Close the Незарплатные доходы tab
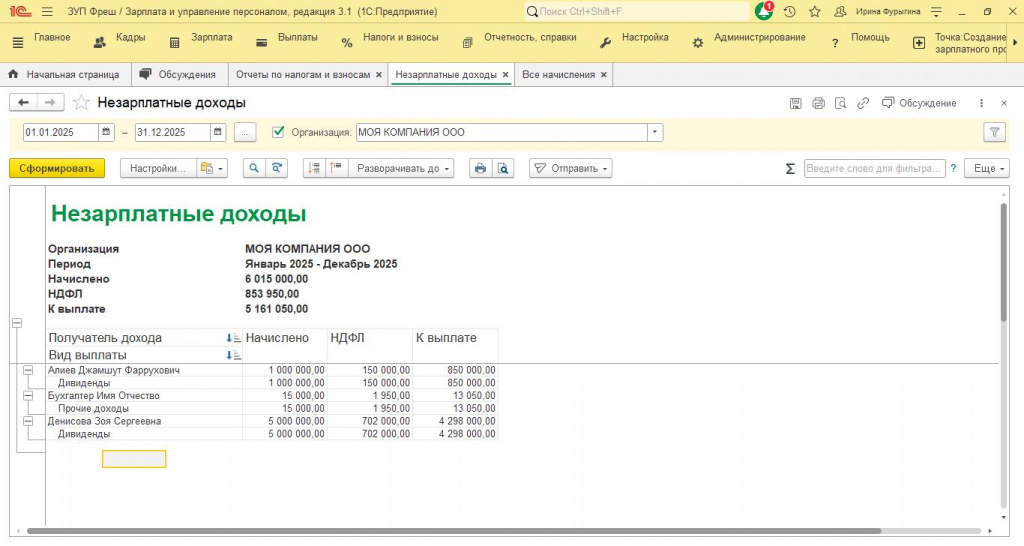Viewport: 1024px width, 546px height. (505, 74)
